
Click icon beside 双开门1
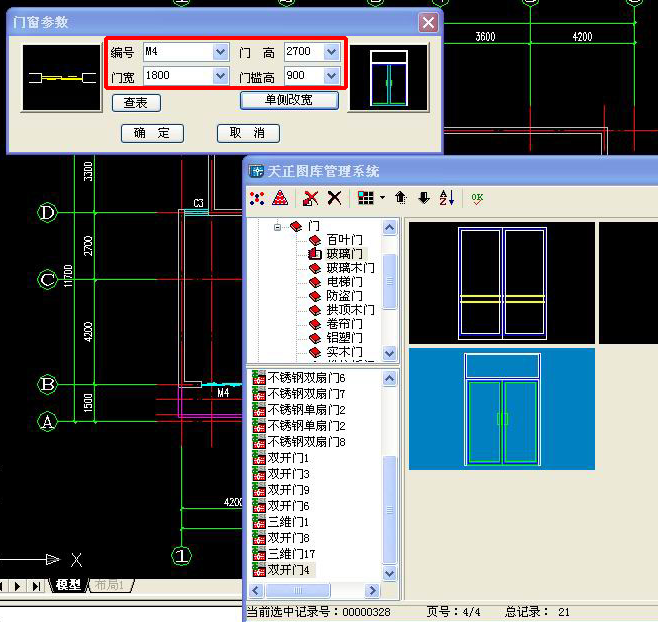point(258,457)
